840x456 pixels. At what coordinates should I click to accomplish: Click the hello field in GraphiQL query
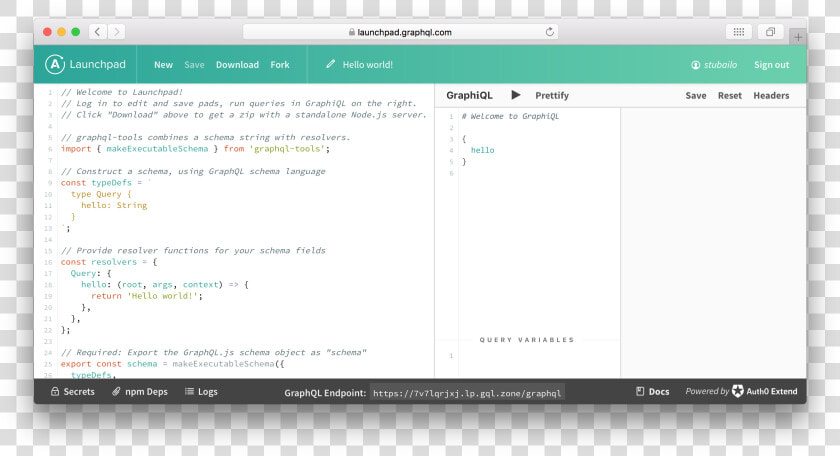482,150
